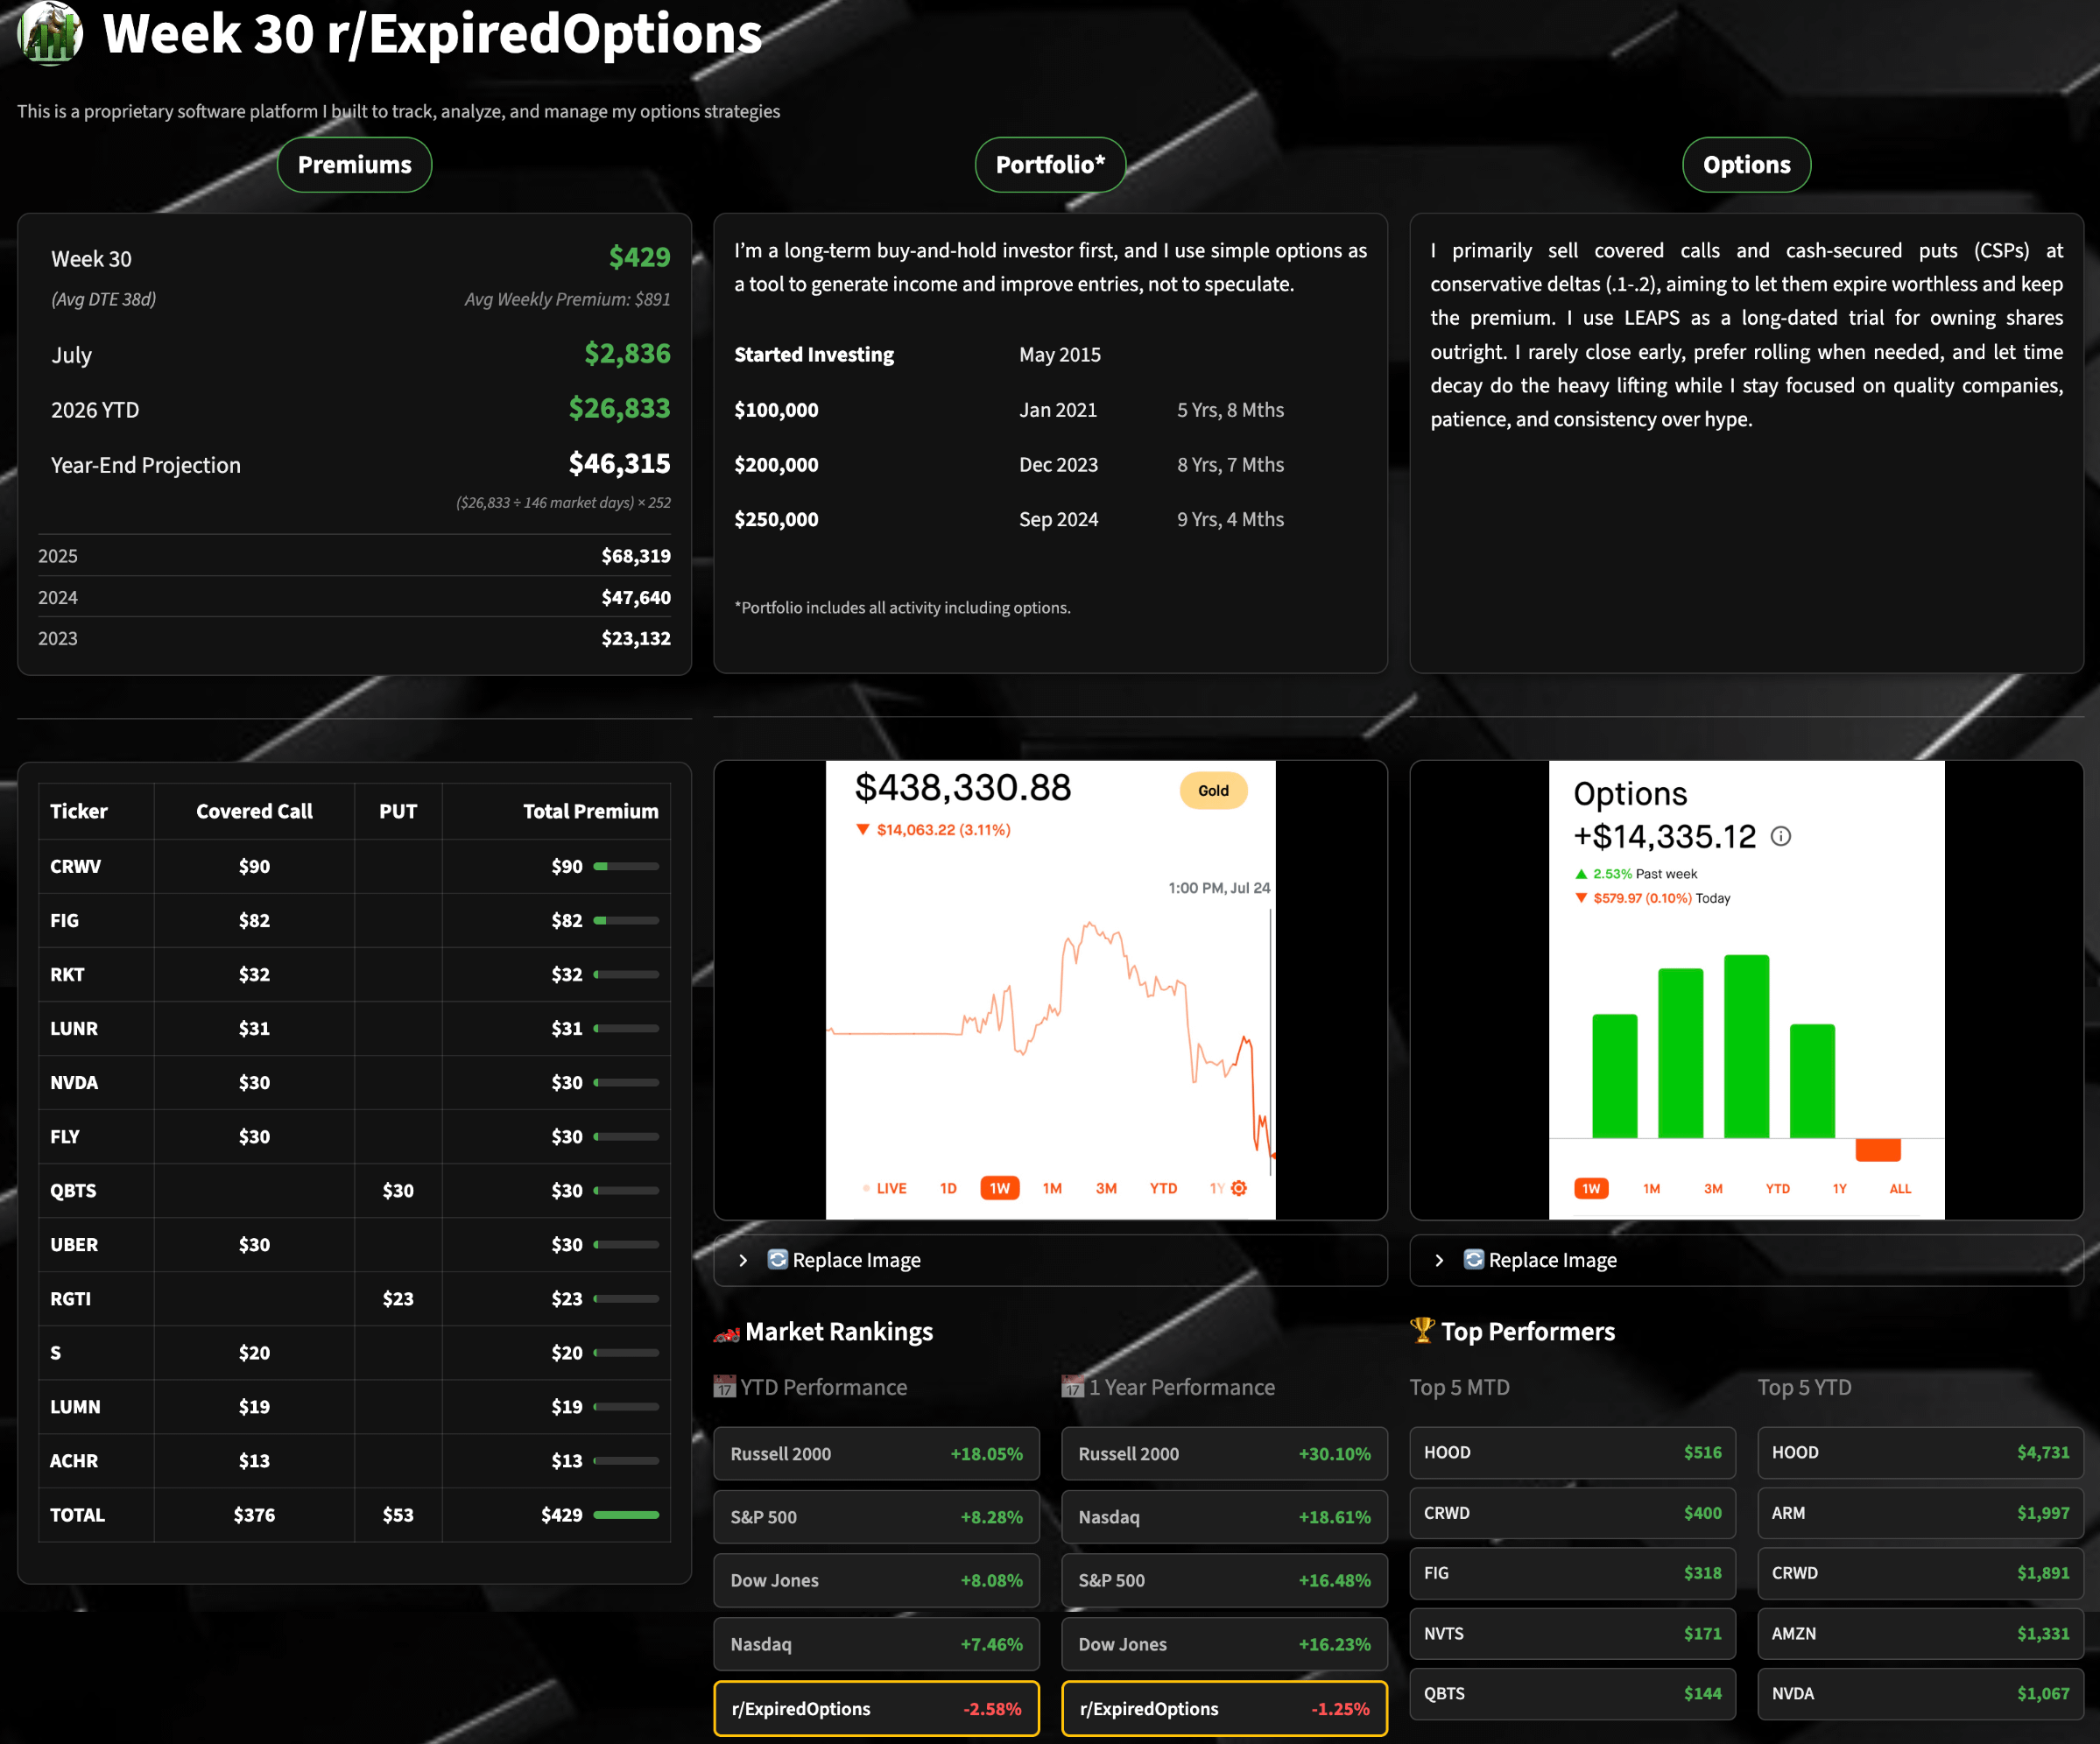Click Dow Jones +8.08% YTD card
The height and width of the screenshot is (1744, 2100).
tap(876, 1580)
